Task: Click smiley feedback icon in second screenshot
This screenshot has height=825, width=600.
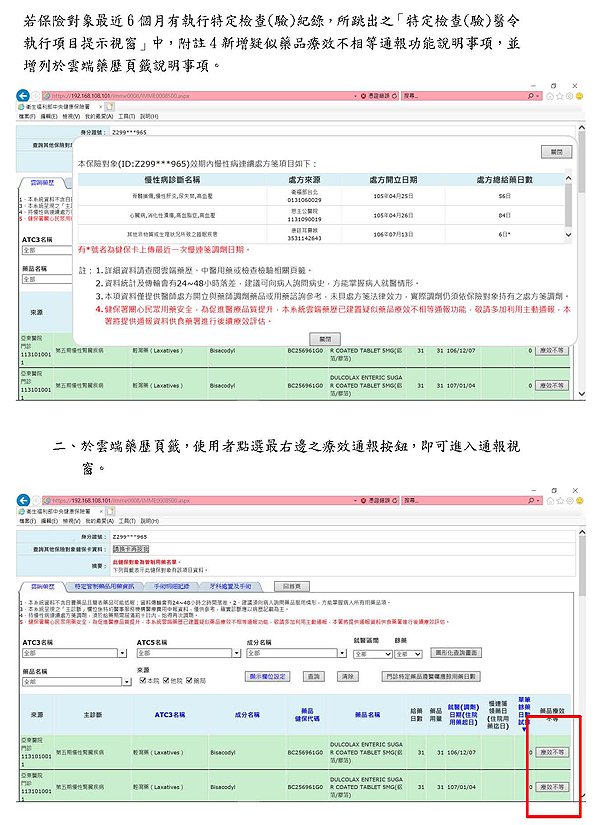Action: tap(579, 501)
